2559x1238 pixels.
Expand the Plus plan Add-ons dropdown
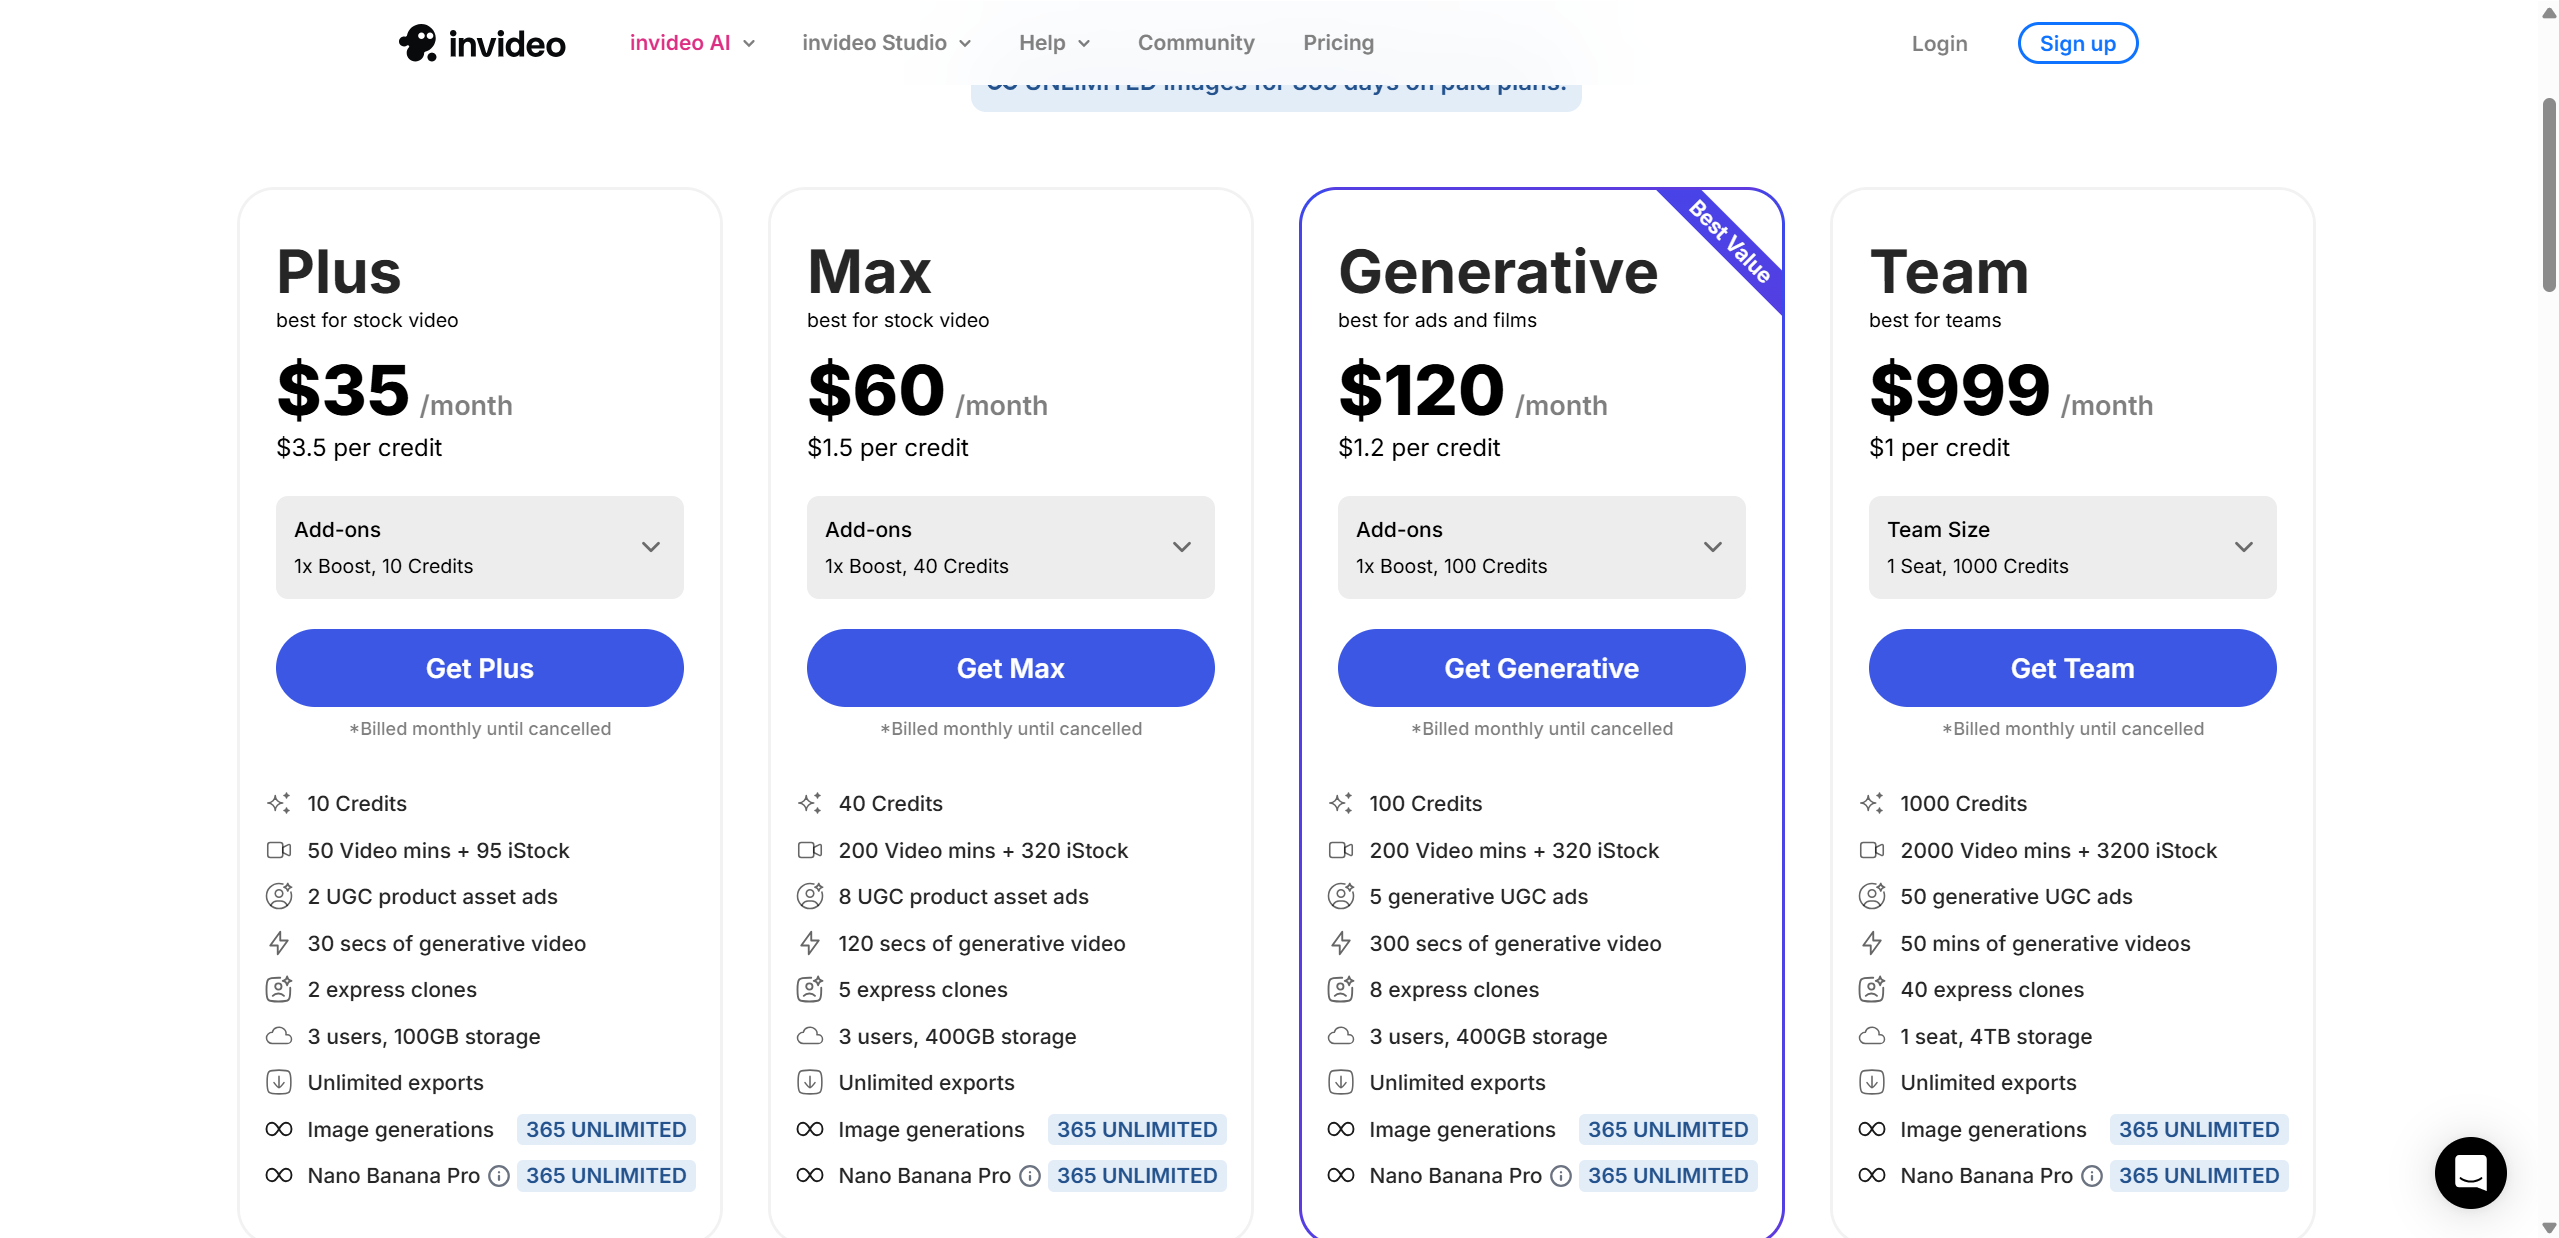tap(480, 547)
